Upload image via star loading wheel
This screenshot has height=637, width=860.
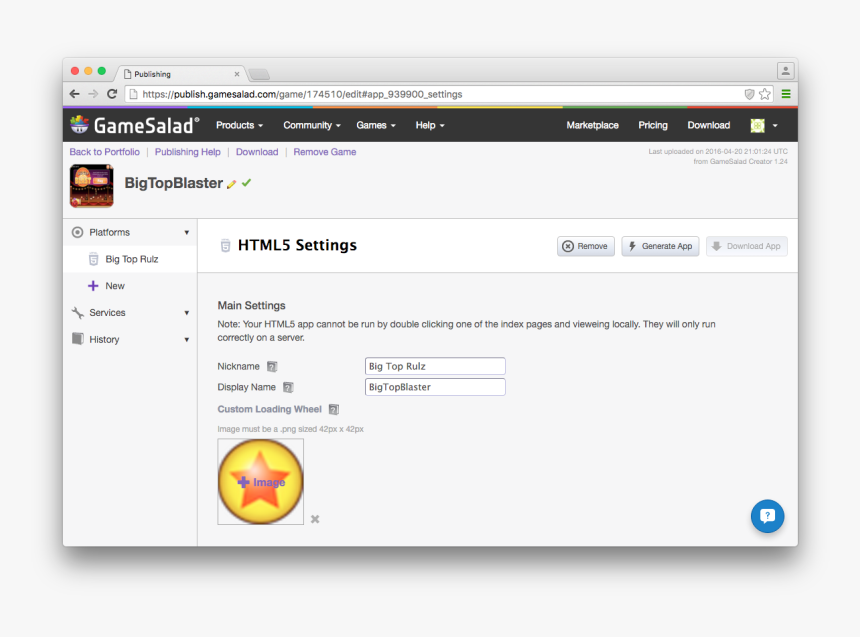point(261,482)
